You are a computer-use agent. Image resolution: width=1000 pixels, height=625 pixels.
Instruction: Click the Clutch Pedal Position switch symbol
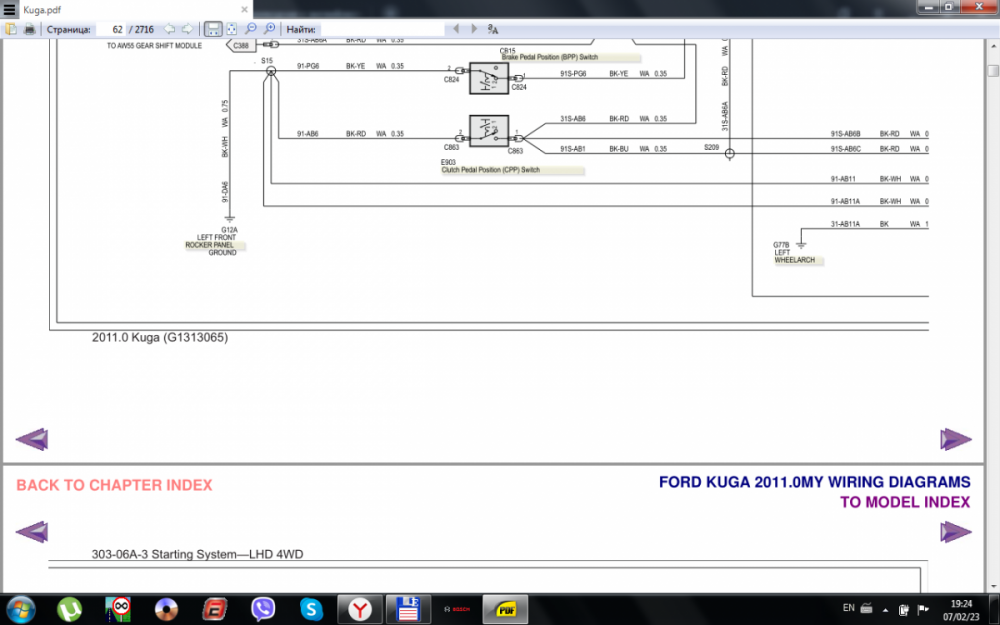pos(489,131)
